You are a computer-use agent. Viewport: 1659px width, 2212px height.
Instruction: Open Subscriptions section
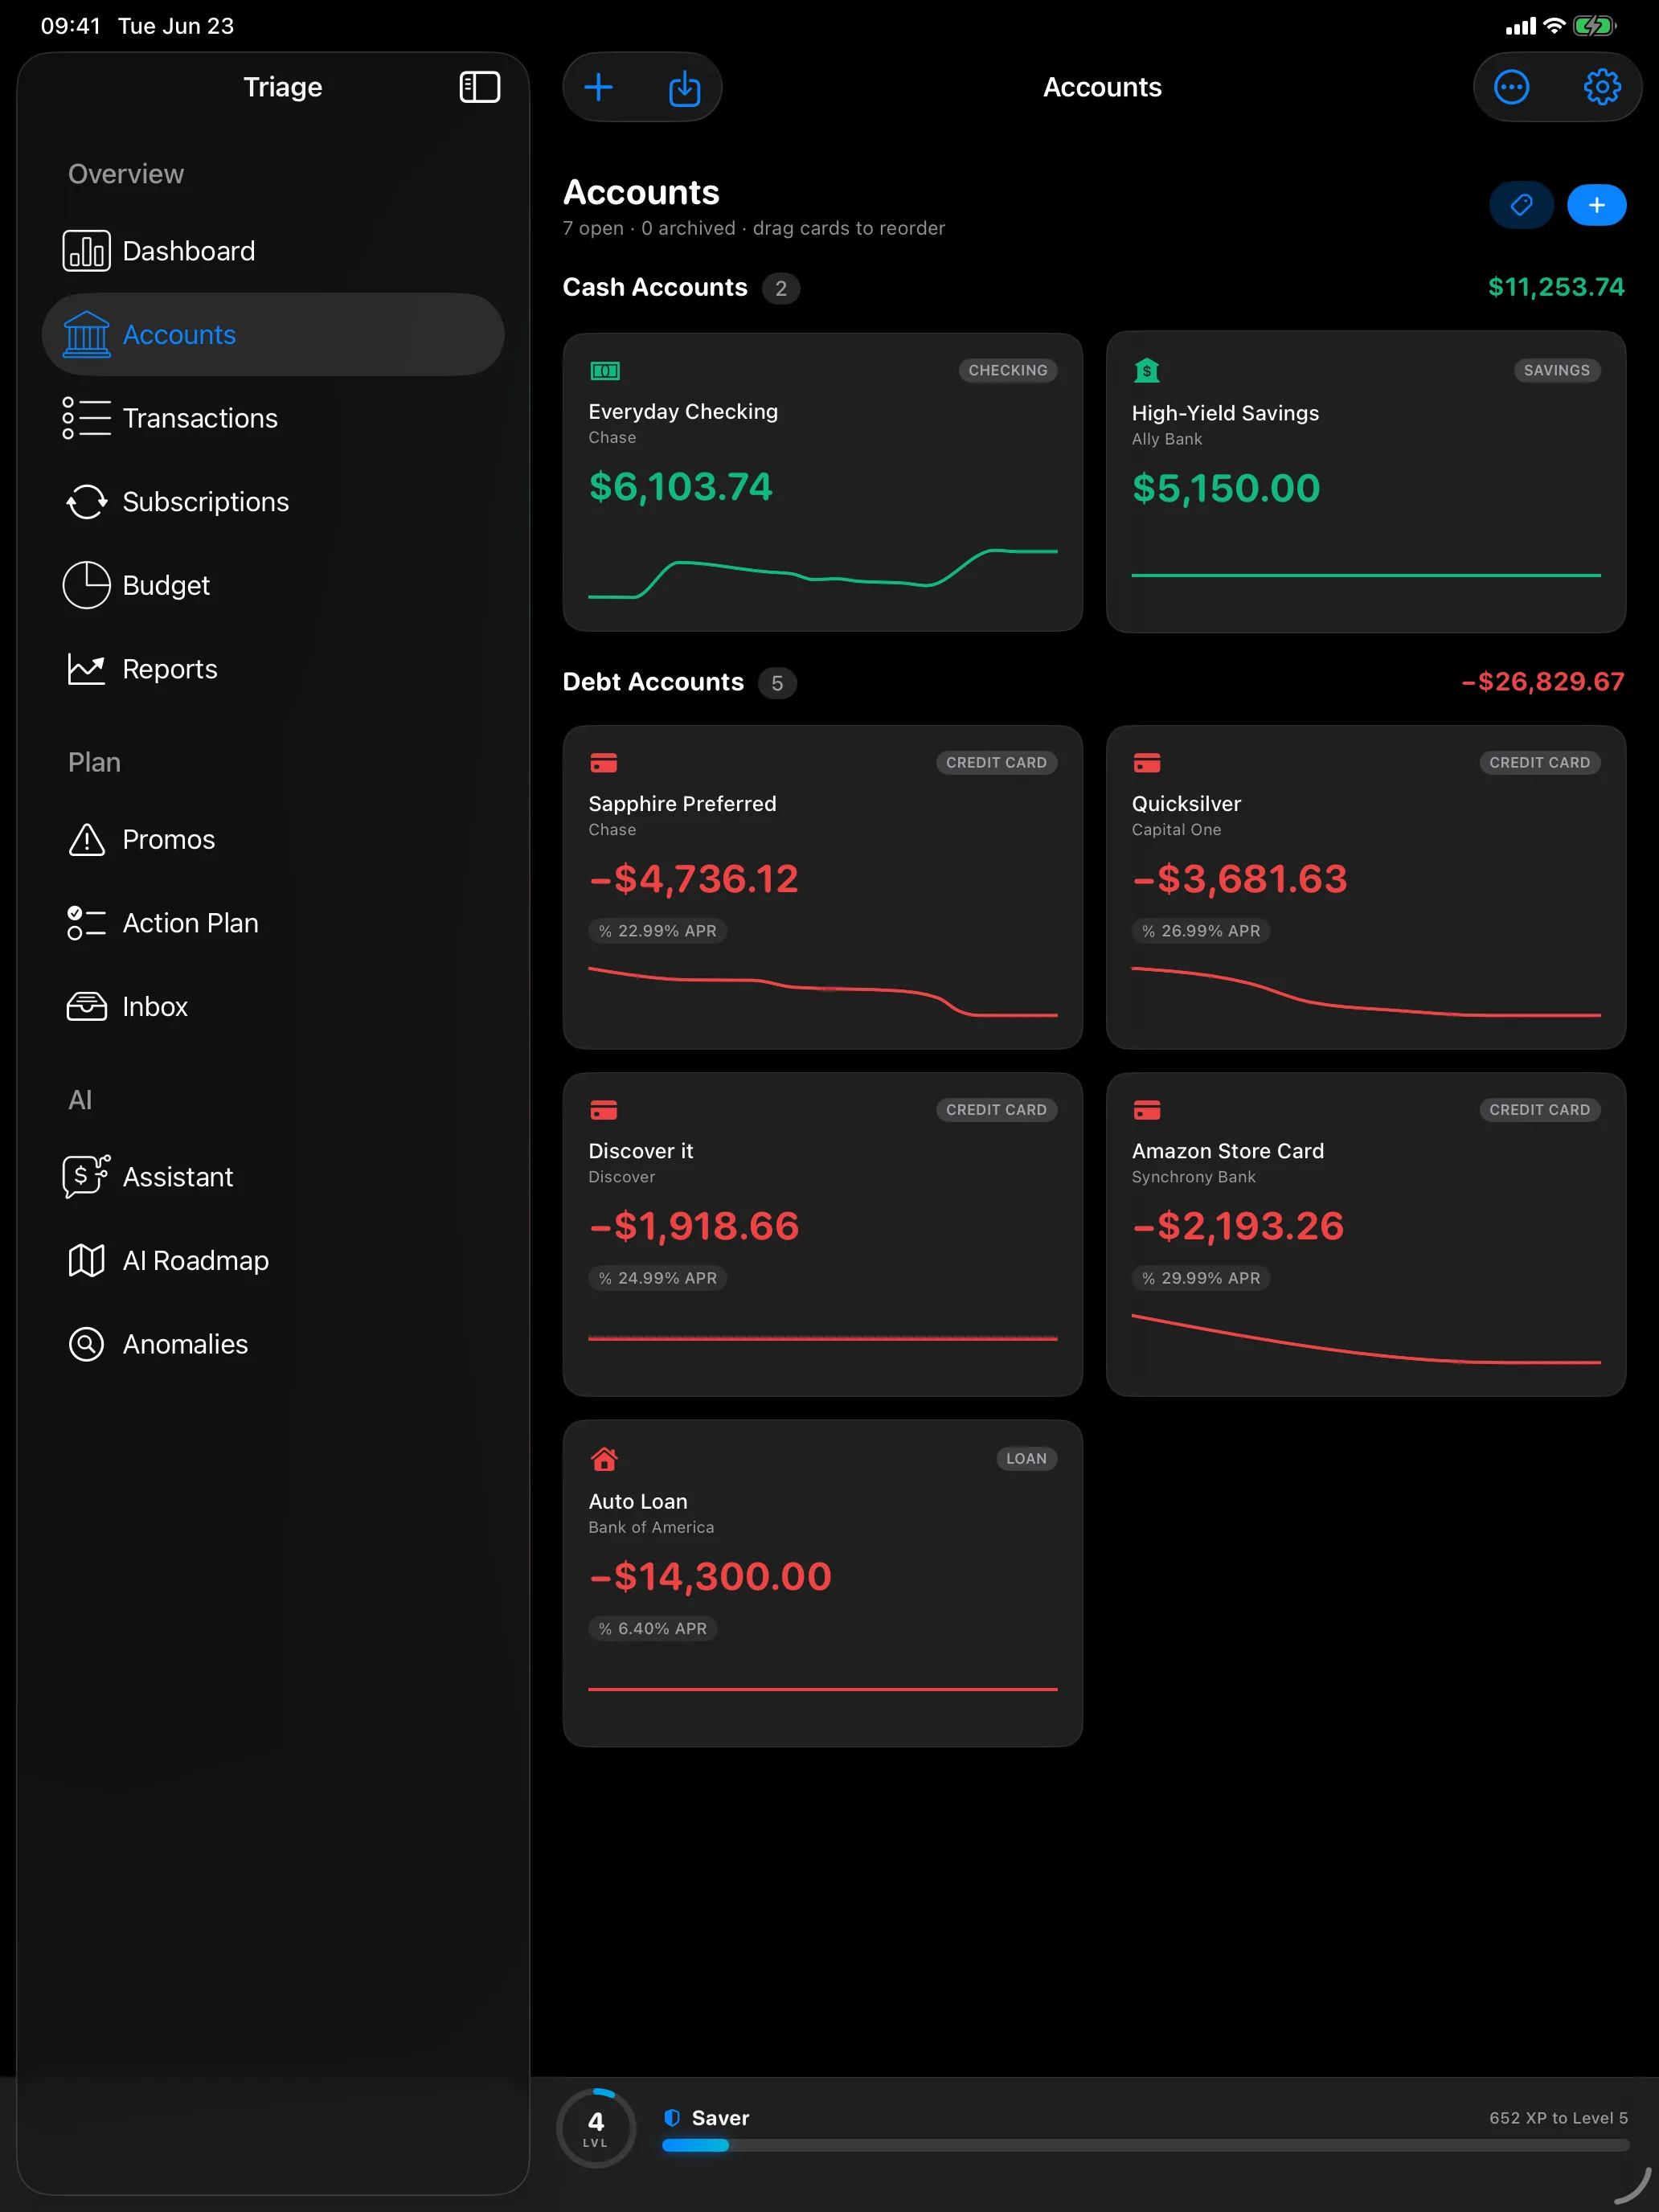[x=272, y=502]
